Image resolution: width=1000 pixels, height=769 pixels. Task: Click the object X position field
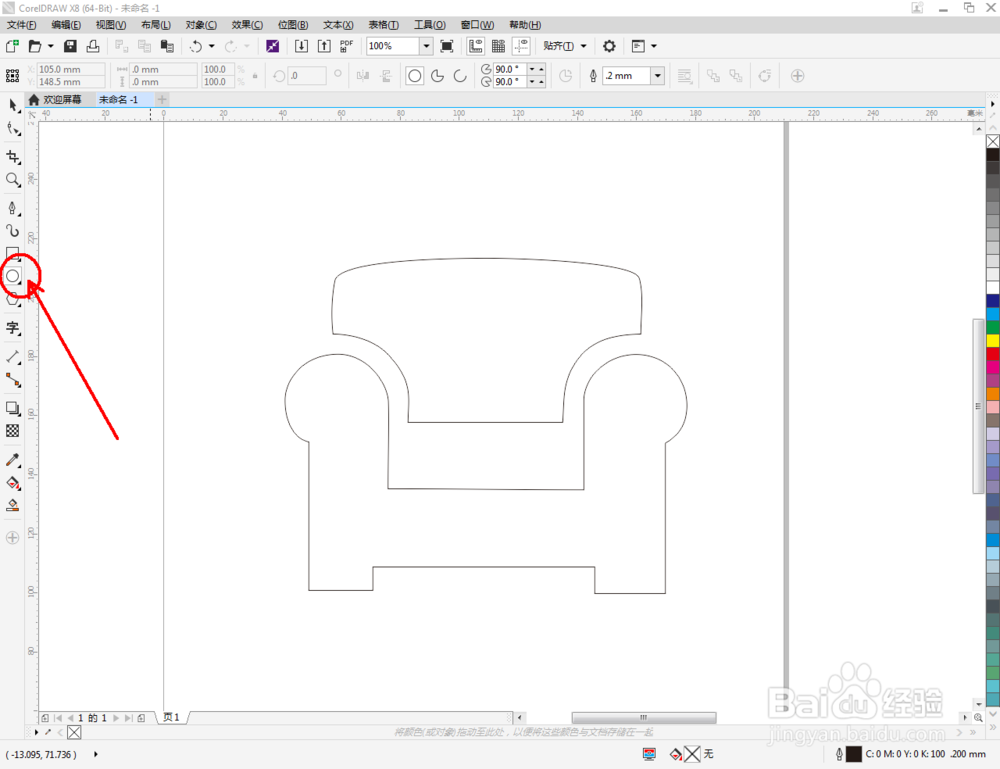[71, 69]
